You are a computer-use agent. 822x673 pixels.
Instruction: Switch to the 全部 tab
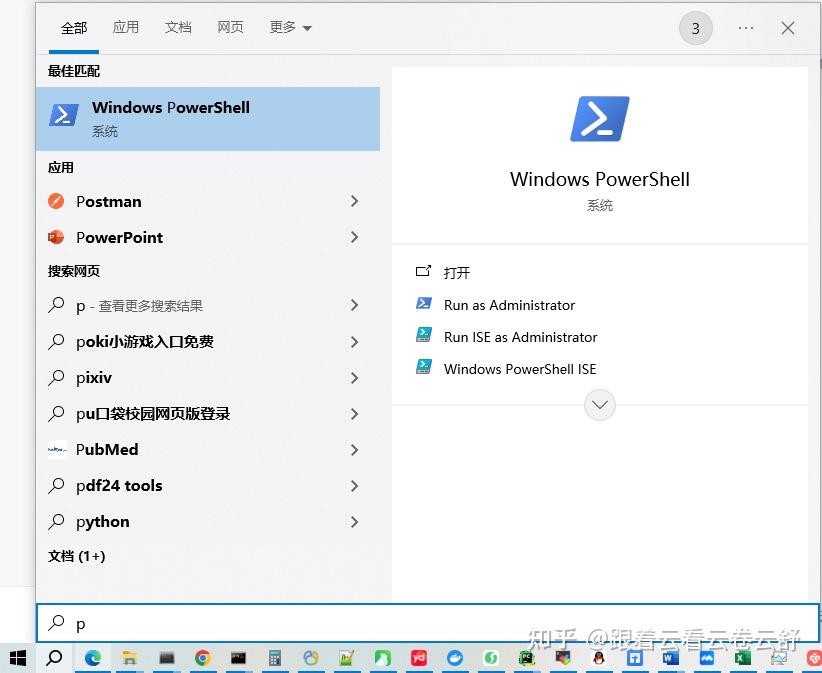click(74, 28)
